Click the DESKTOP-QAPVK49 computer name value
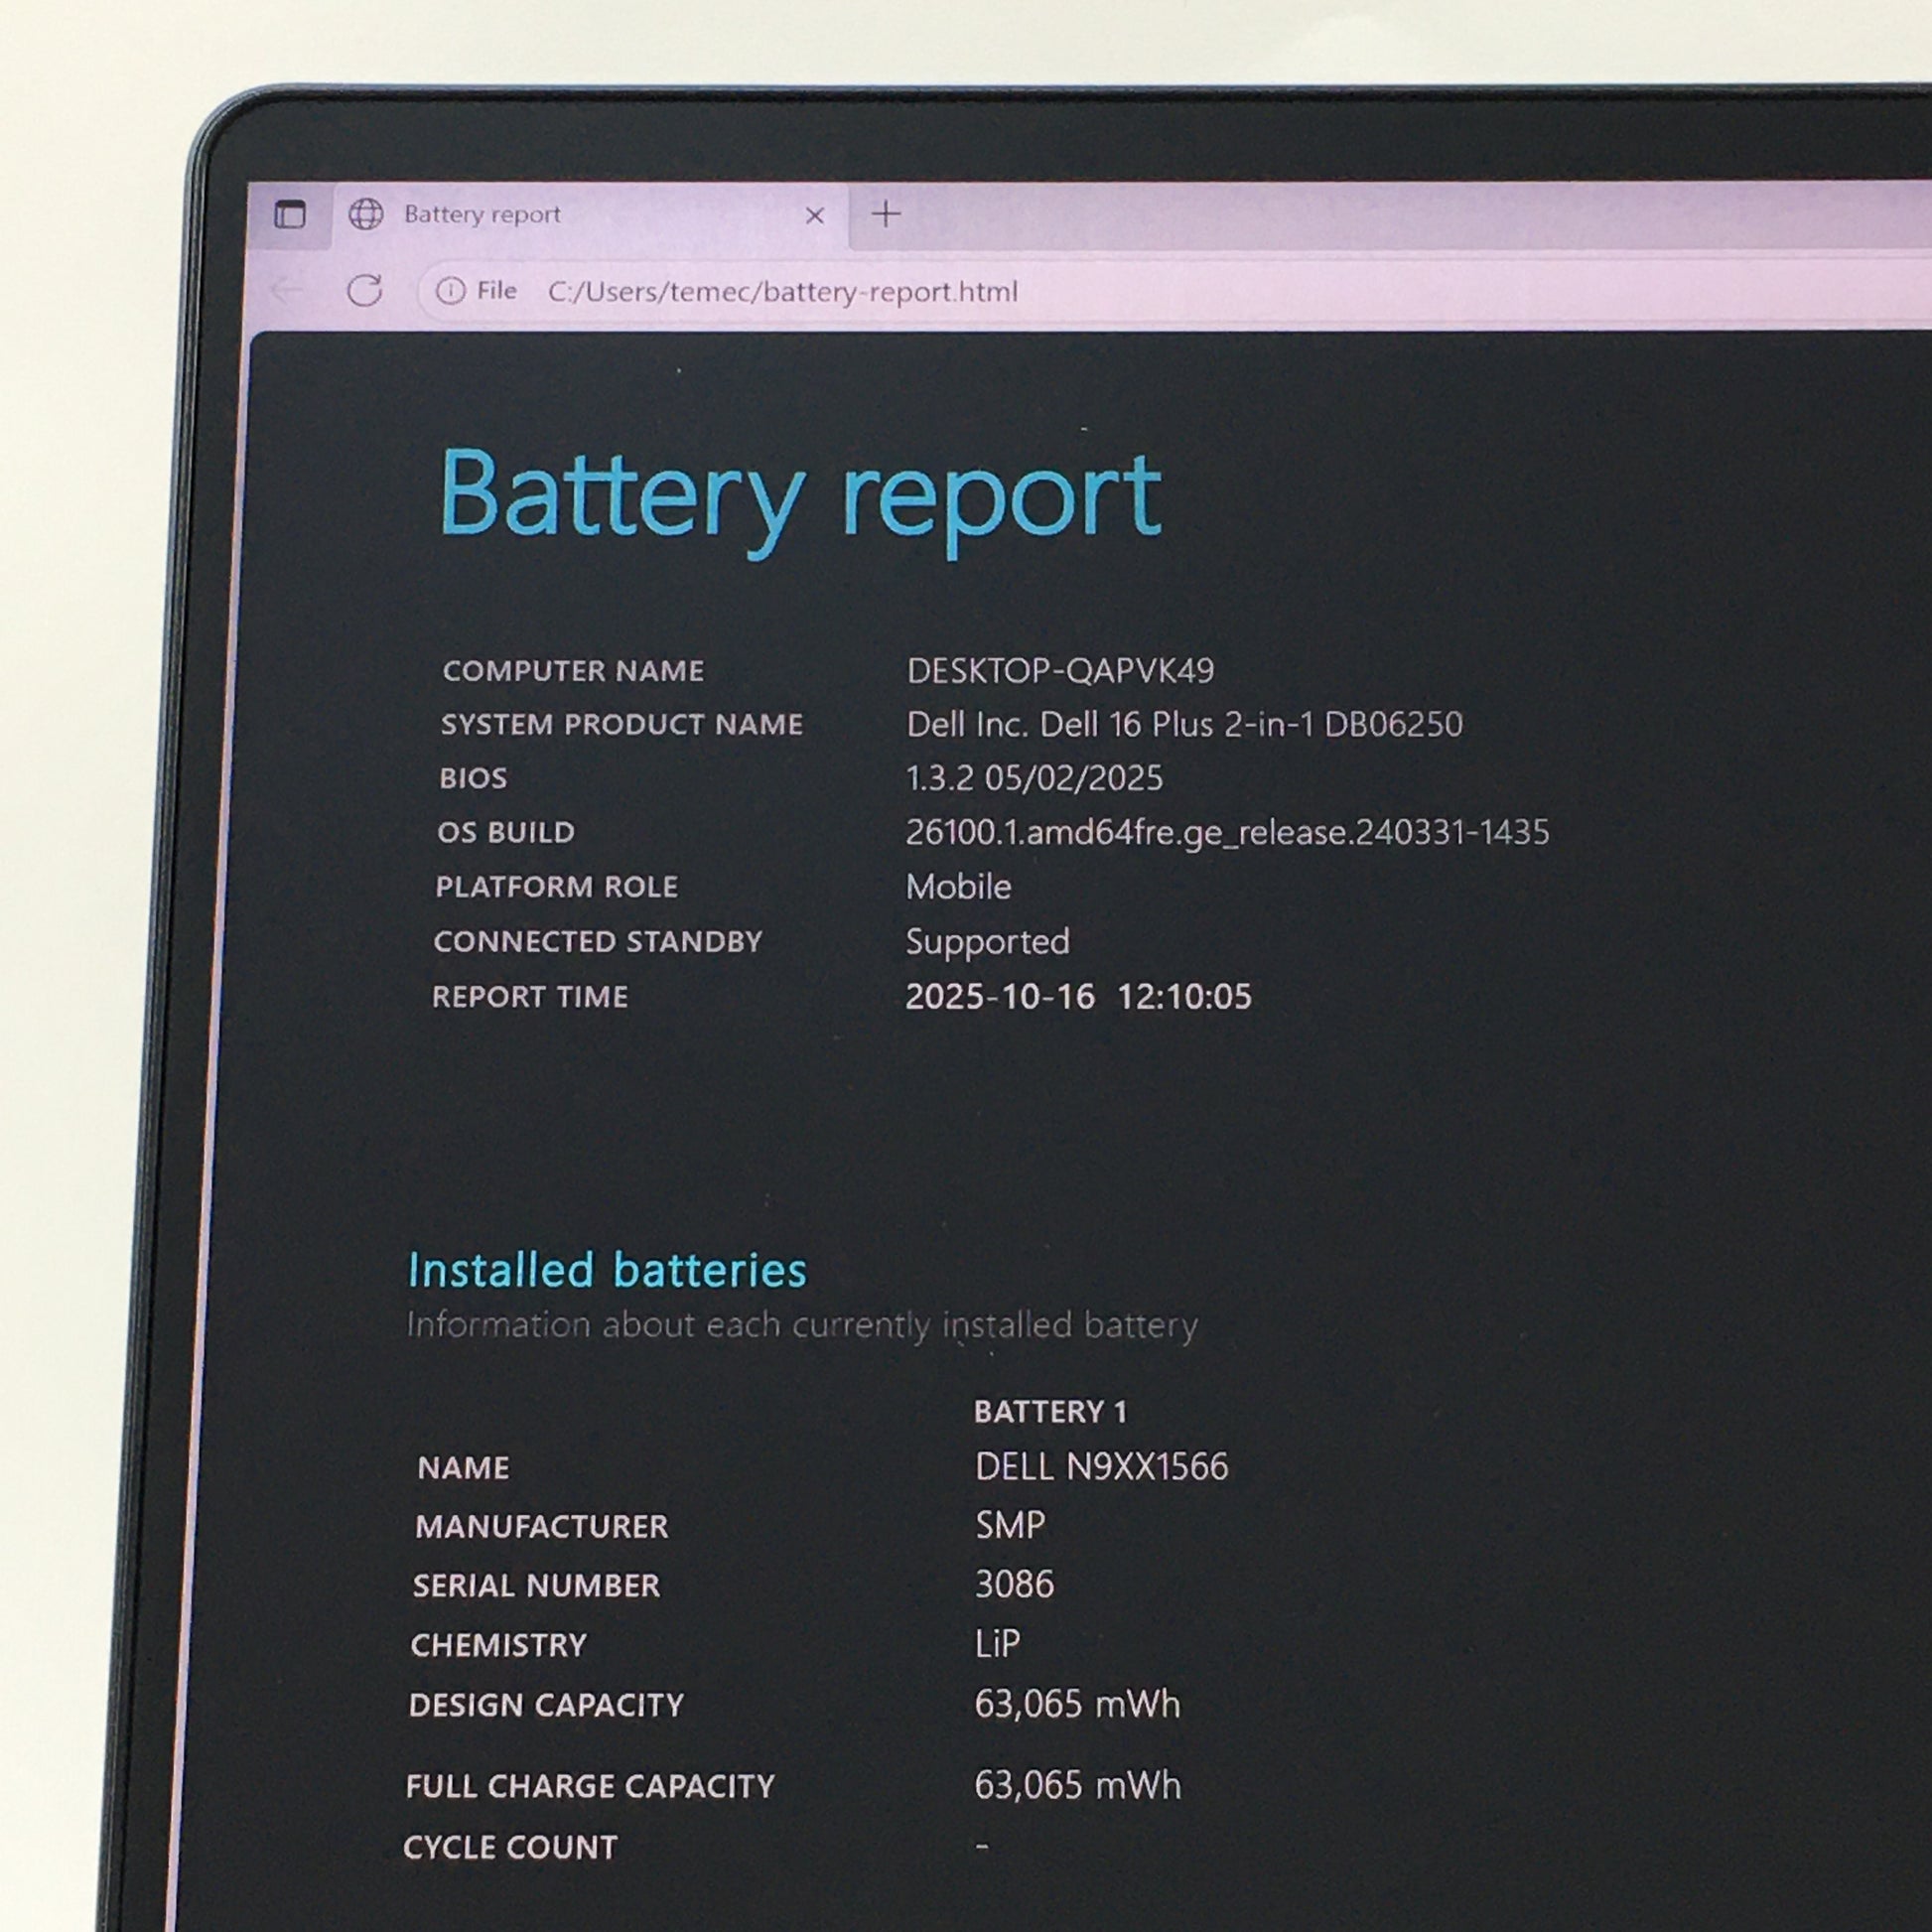The width and height of the screenshot is (1932, 1932). [1060, 670]
